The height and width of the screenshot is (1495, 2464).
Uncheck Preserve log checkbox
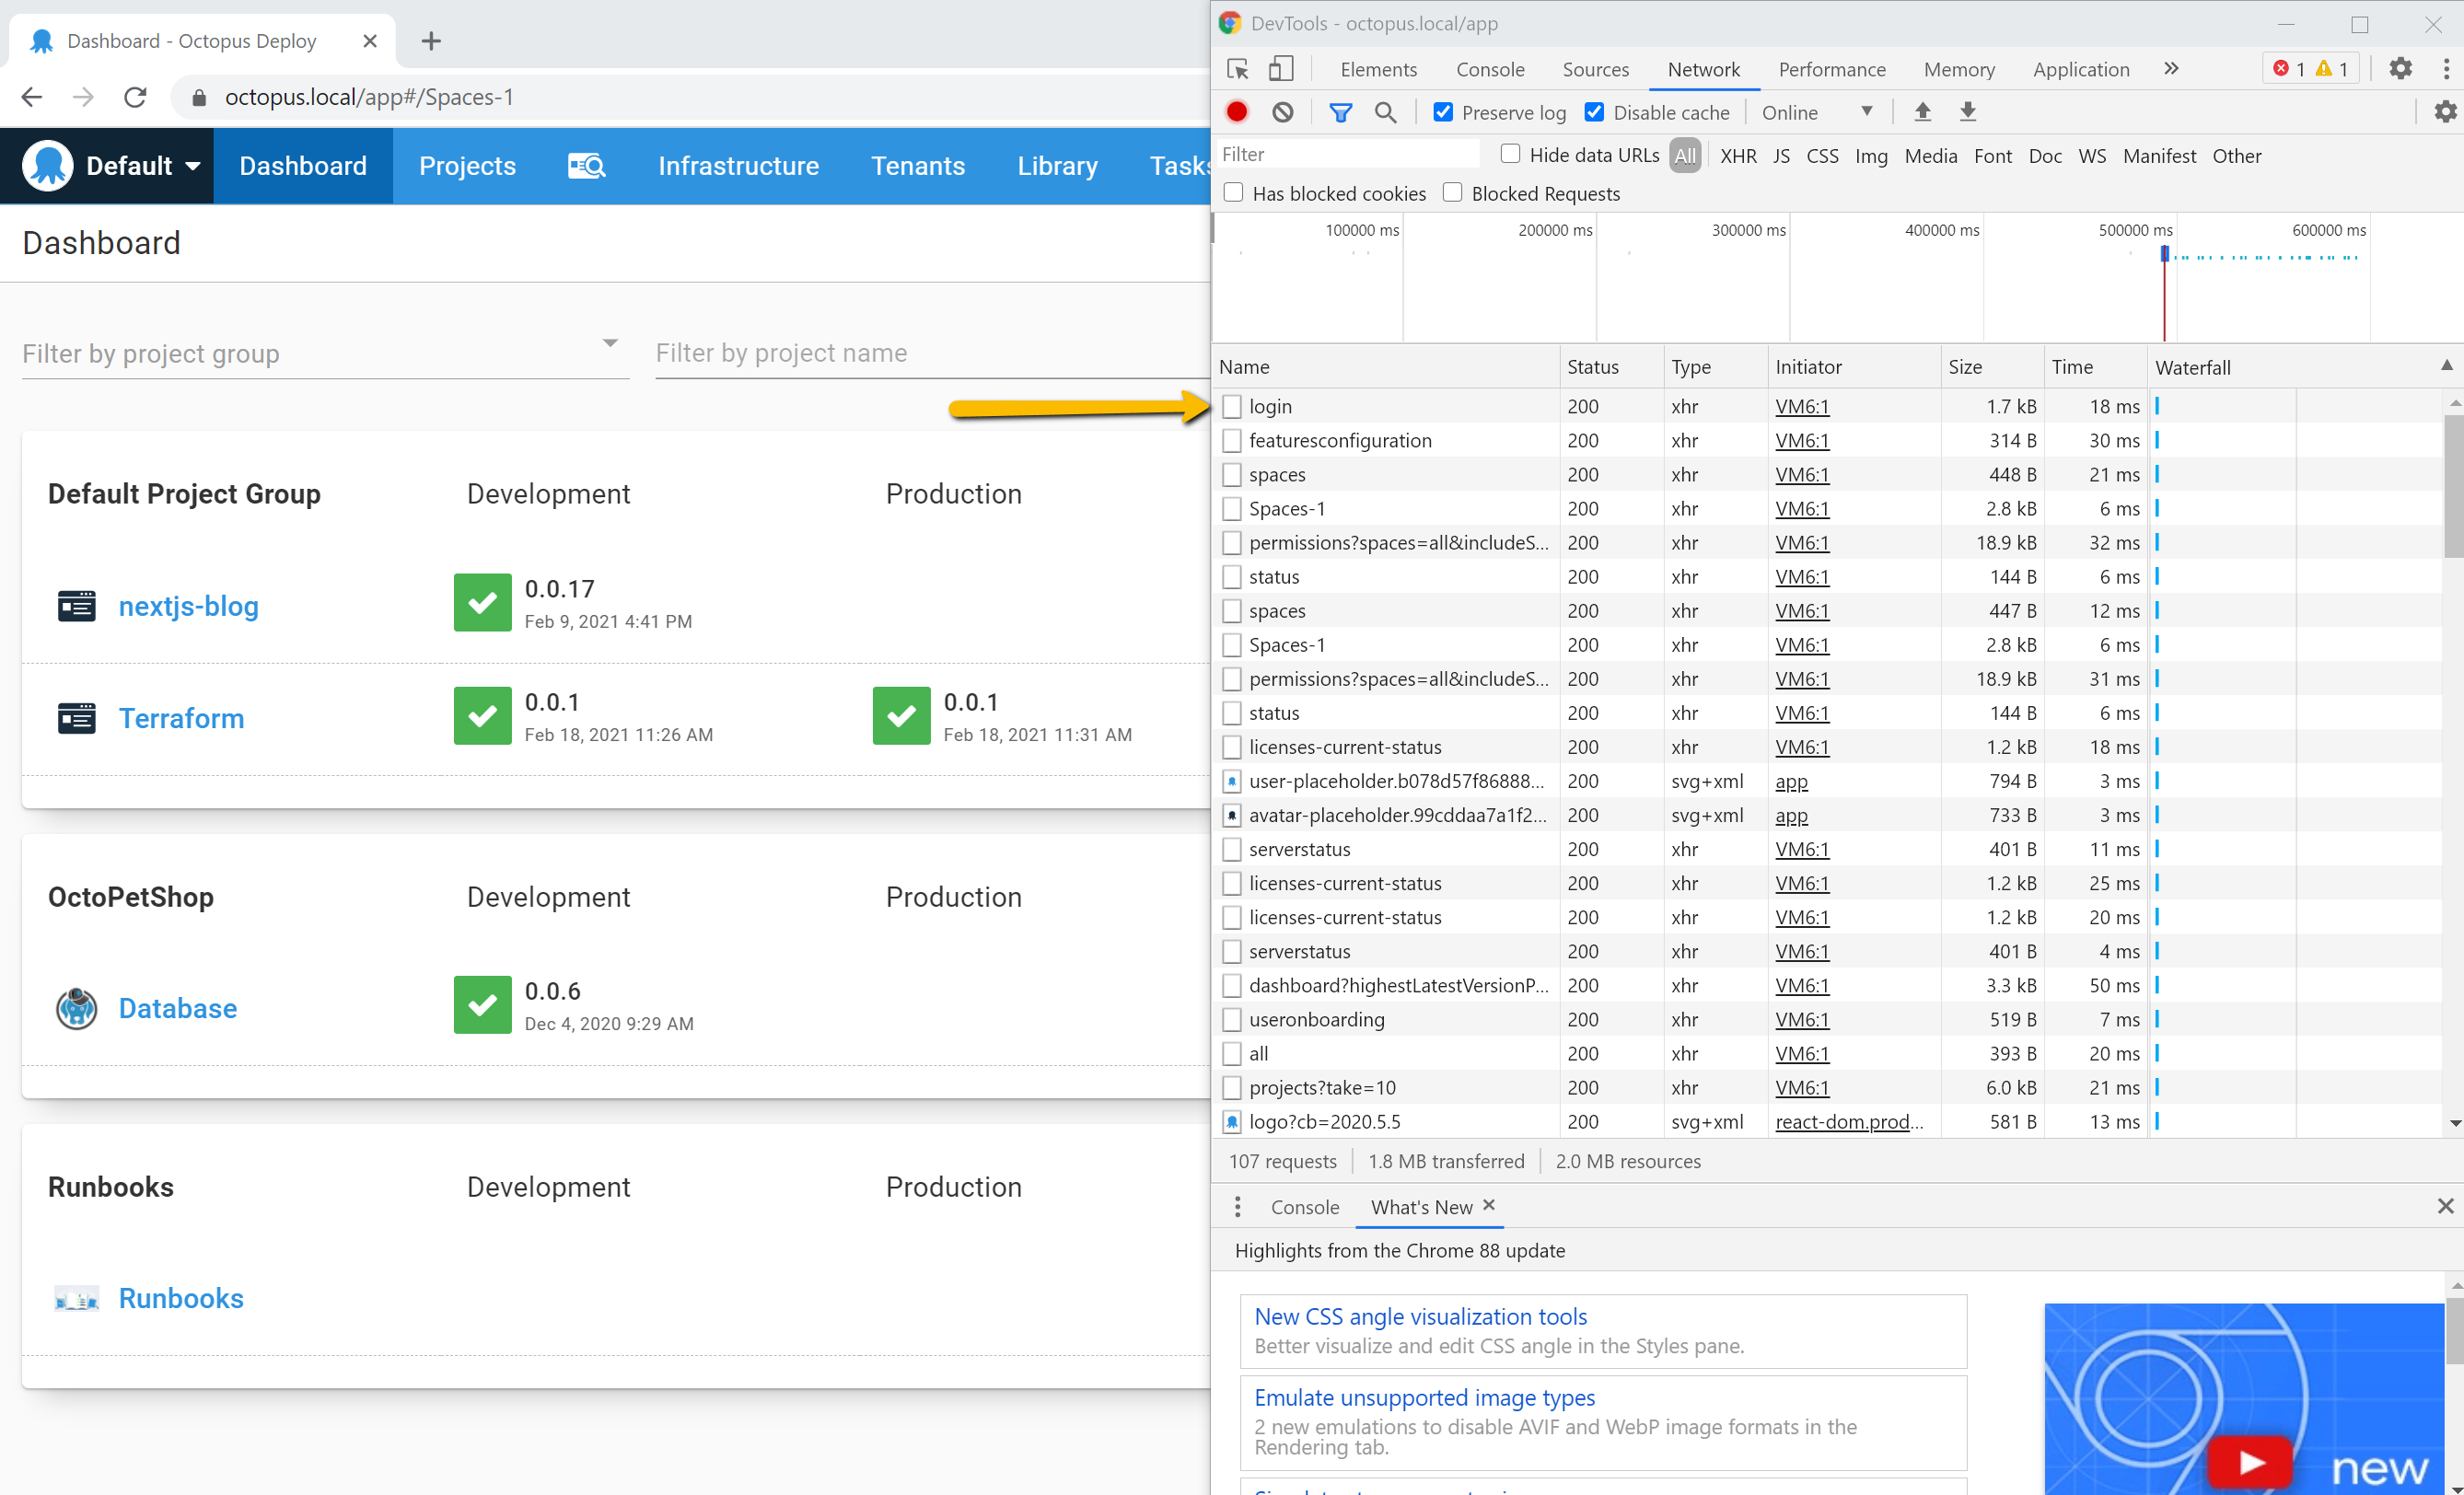(1443, 112)
